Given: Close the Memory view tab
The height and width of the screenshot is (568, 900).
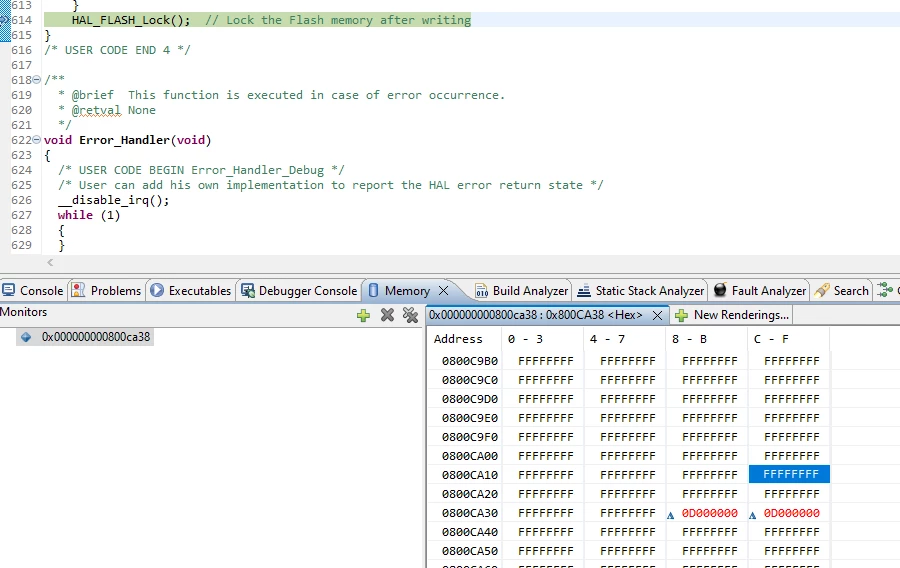Looking at the screenshot, I should [444, 291].
